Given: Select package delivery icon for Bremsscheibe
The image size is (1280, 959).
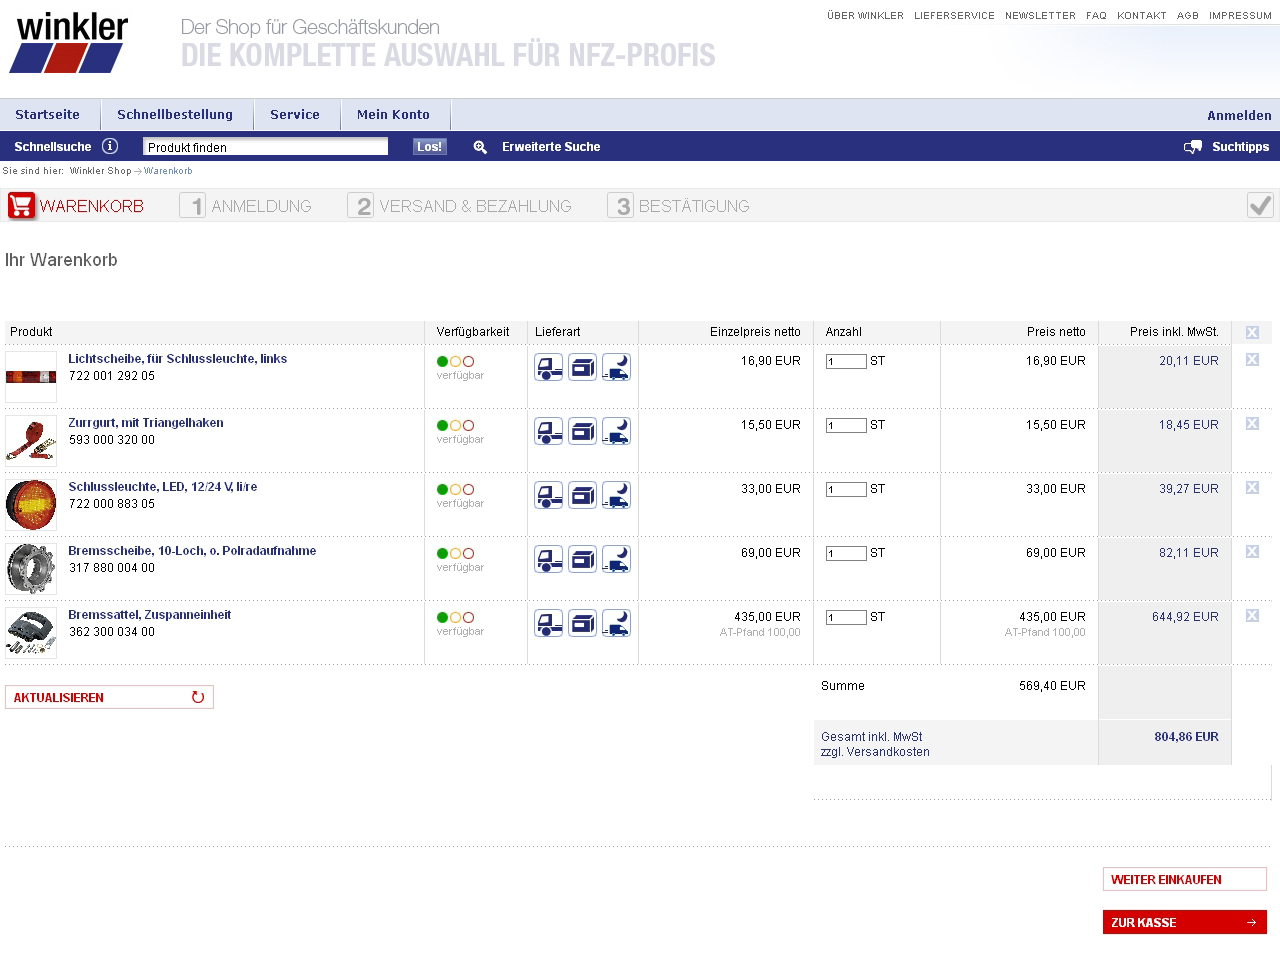Looking at the screenshot, I should 582,559.
